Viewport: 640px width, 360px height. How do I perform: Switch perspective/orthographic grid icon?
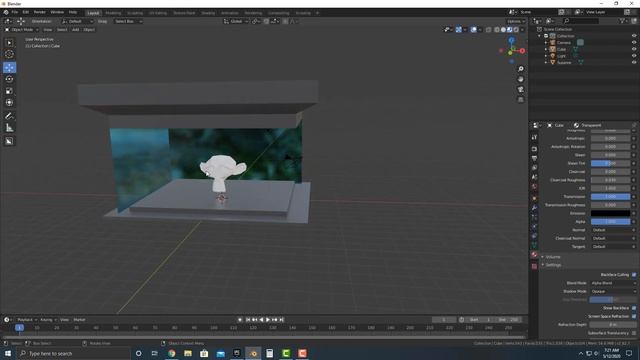pyautogui.click(x=520, y=100)
